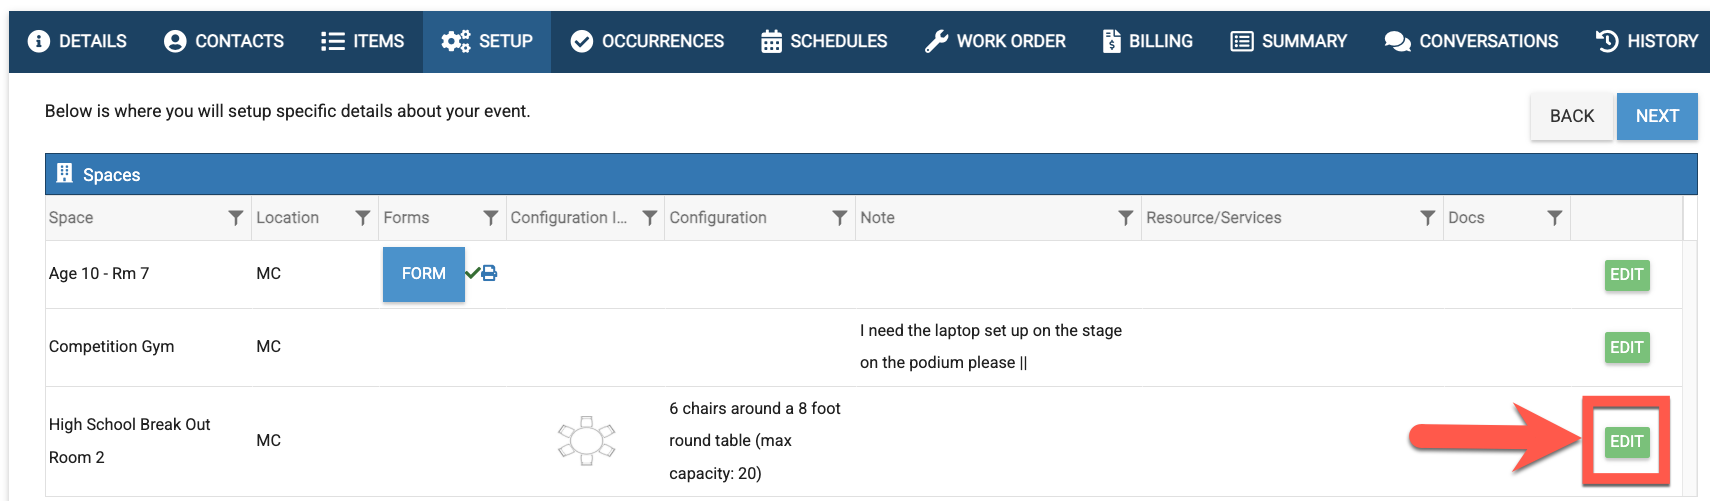Open the Configuration column filter funnel
This screenshot has width=1710, height=501.
click(840, 218)
